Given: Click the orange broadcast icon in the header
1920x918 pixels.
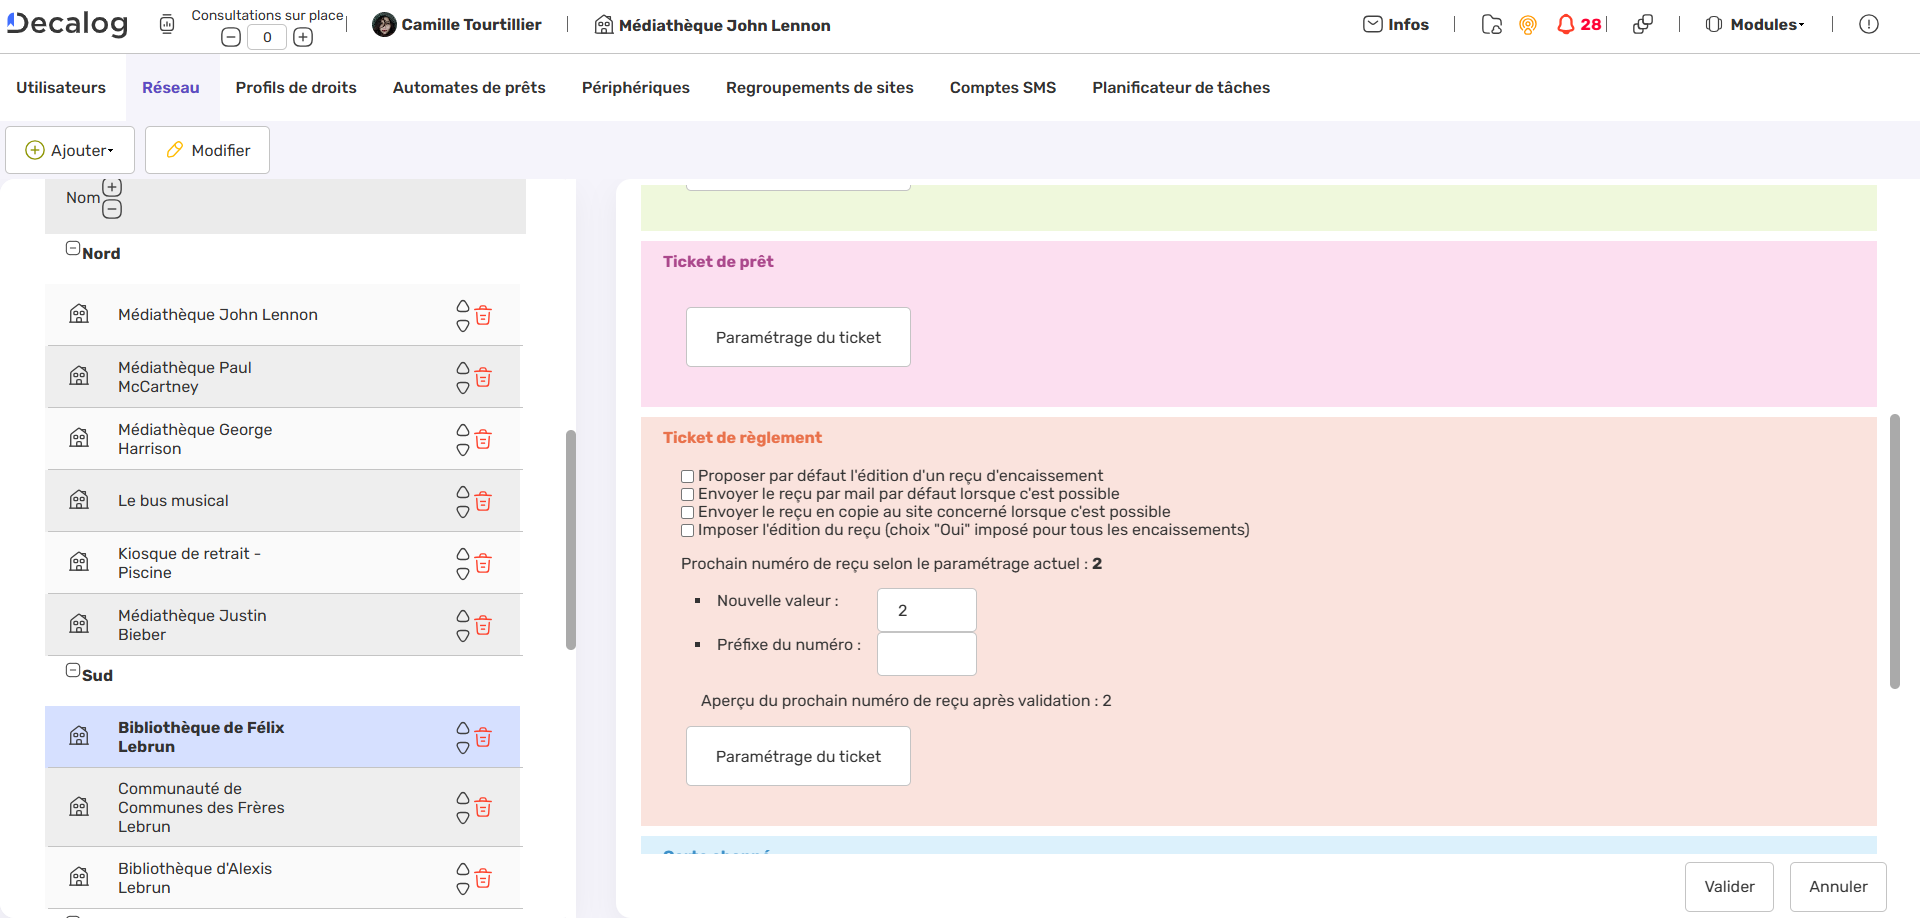Looking at the screenshot, I should click(1527, 24).
